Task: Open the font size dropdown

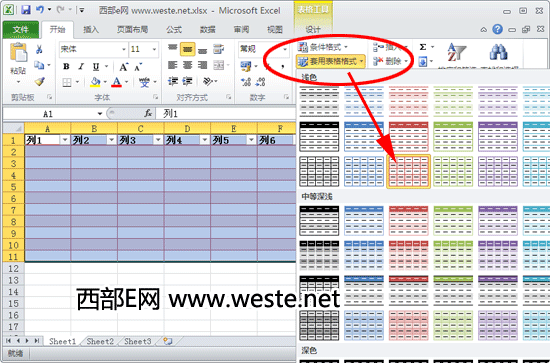Action: coord(154,49)
